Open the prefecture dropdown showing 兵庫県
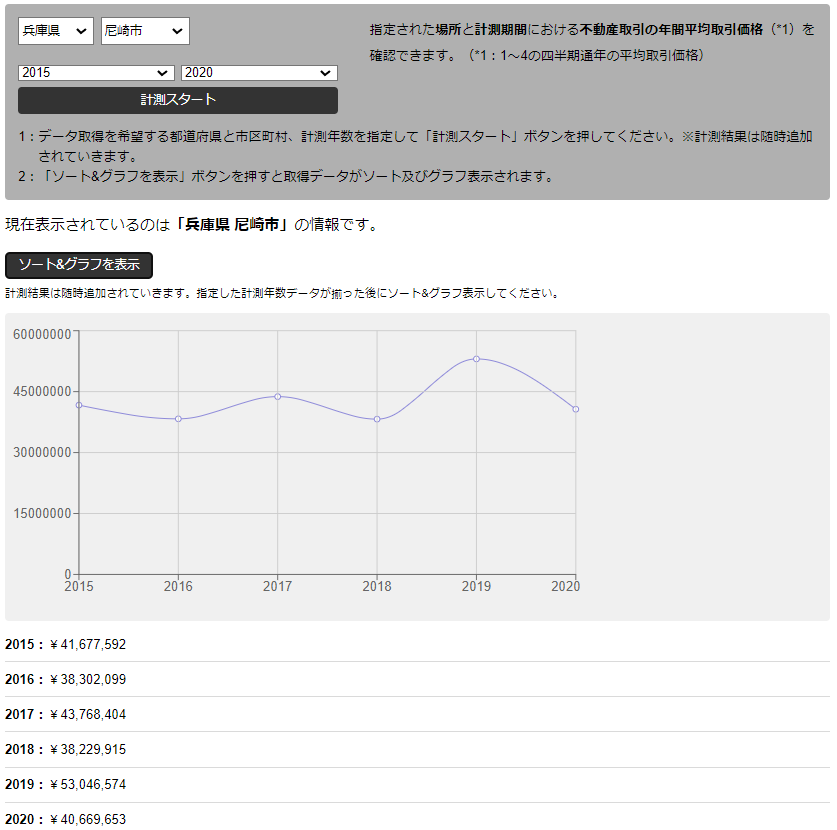The height and width of the screenshot is (830, 837). 55,31
